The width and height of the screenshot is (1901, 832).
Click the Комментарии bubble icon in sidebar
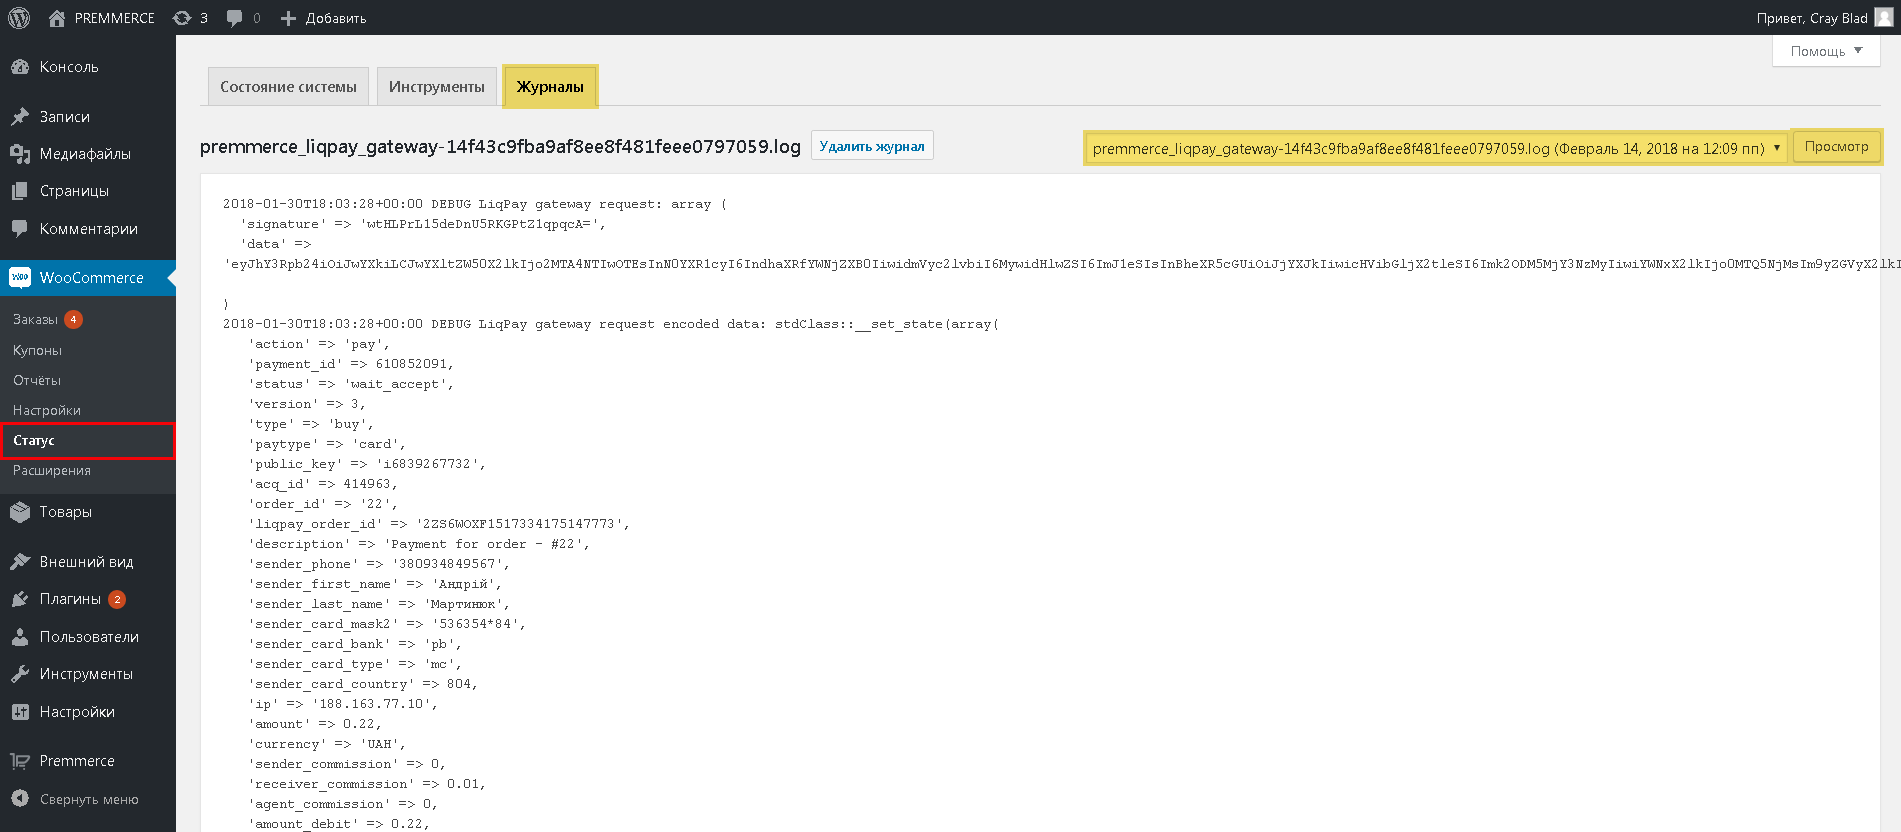point(20,229)
